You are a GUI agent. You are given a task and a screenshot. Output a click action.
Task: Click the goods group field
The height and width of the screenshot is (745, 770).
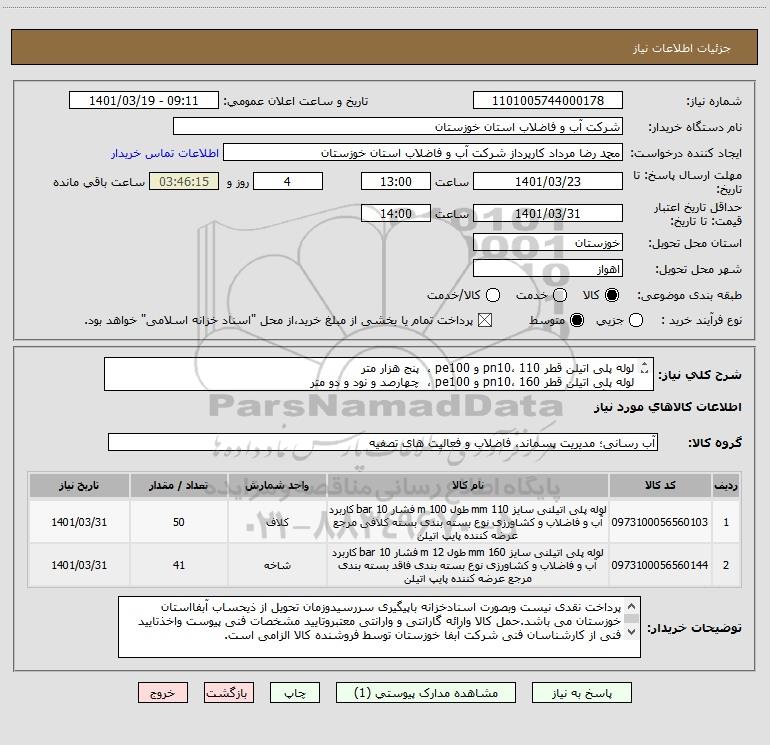click(x=383, y=442)
